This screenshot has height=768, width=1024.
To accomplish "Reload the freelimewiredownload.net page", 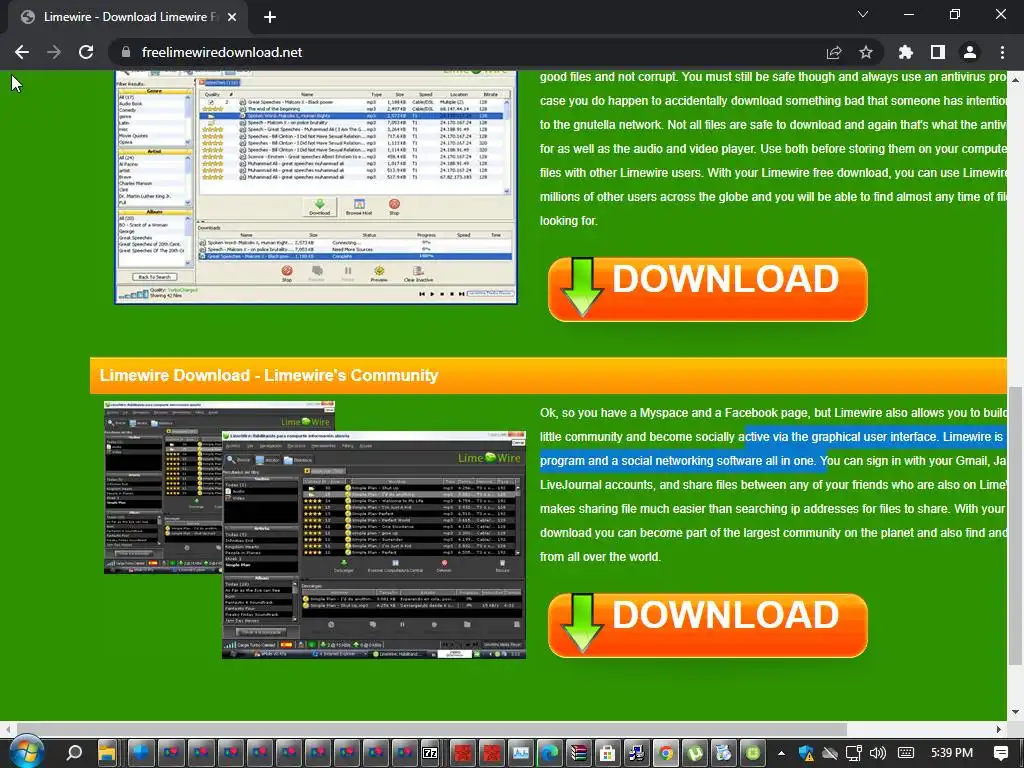I will click(86, 52).
